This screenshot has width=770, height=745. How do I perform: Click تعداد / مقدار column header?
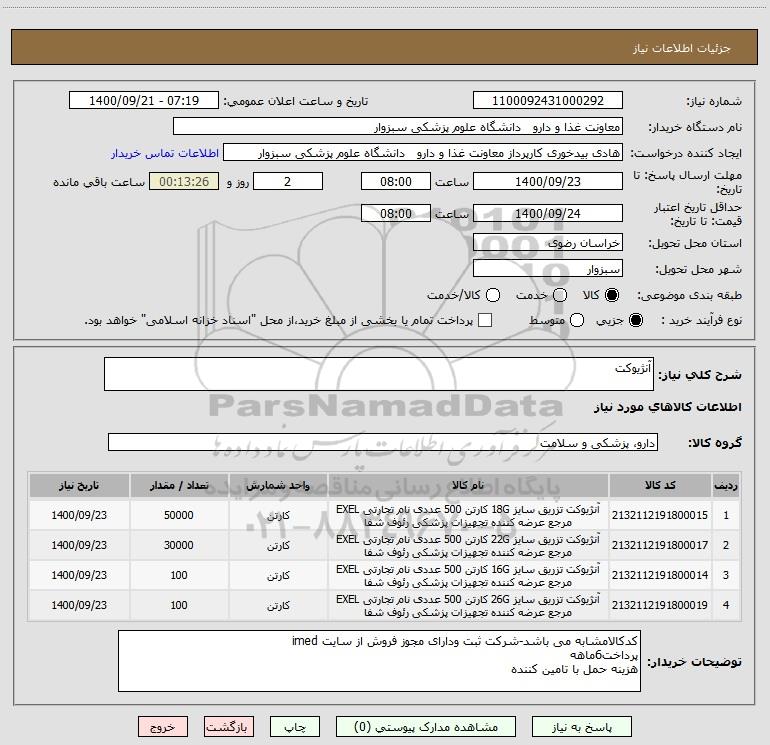(179, 485)
